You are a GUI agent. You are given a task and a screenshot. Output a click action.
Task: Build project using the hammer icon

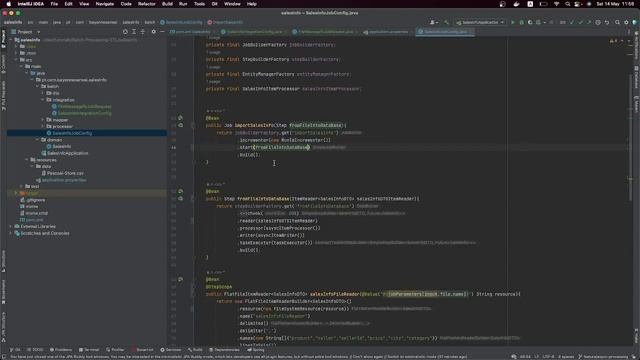coord(446,22)
